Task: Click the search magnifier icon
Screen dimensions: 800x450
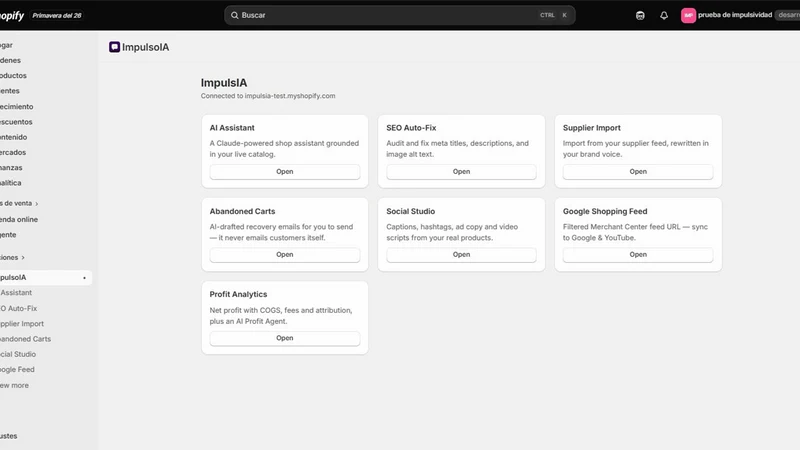Action: point(235,15)
